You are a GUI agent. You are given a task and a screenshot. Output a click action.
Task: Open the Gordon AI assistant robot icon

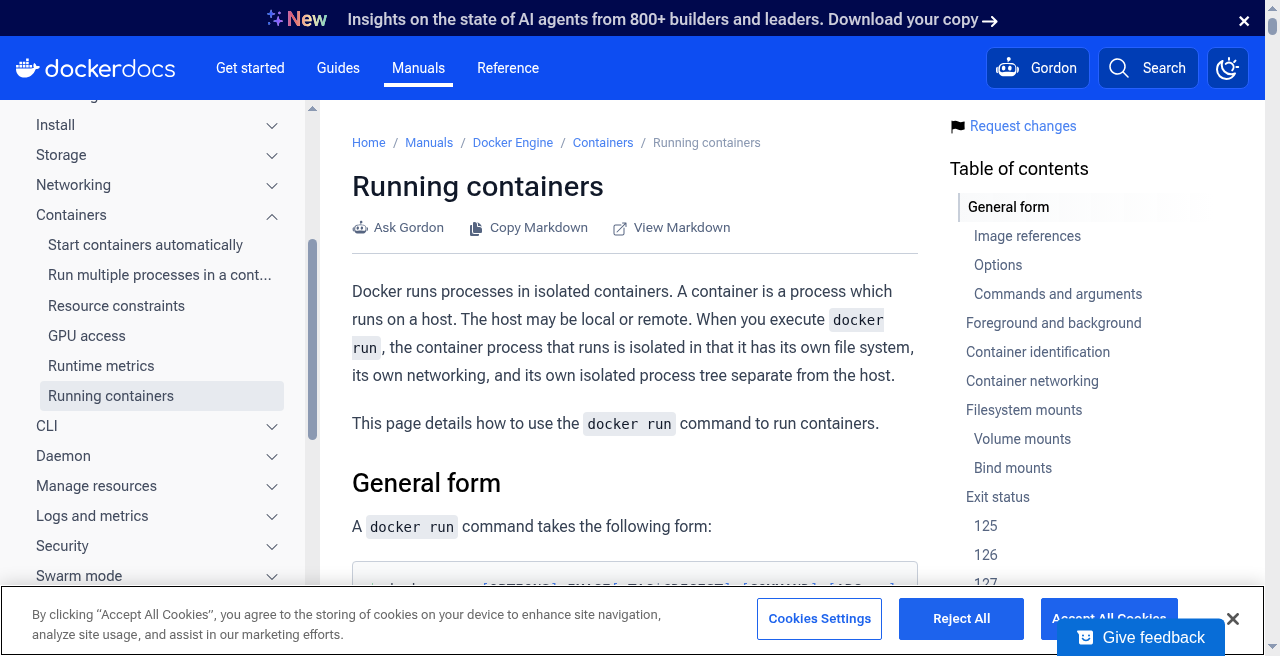[x=1007, y=68]
